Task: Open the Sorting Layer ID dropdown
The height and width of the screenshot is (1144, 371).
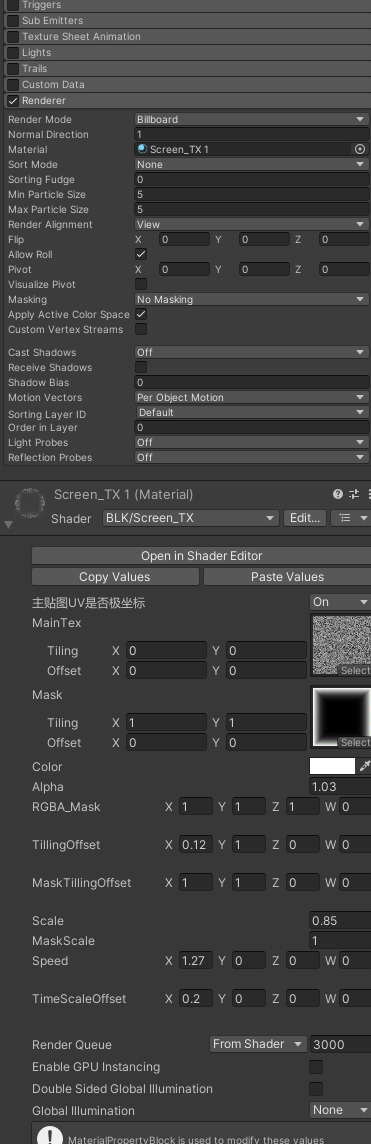Action: pyautogui.click(x=251, y=412)
